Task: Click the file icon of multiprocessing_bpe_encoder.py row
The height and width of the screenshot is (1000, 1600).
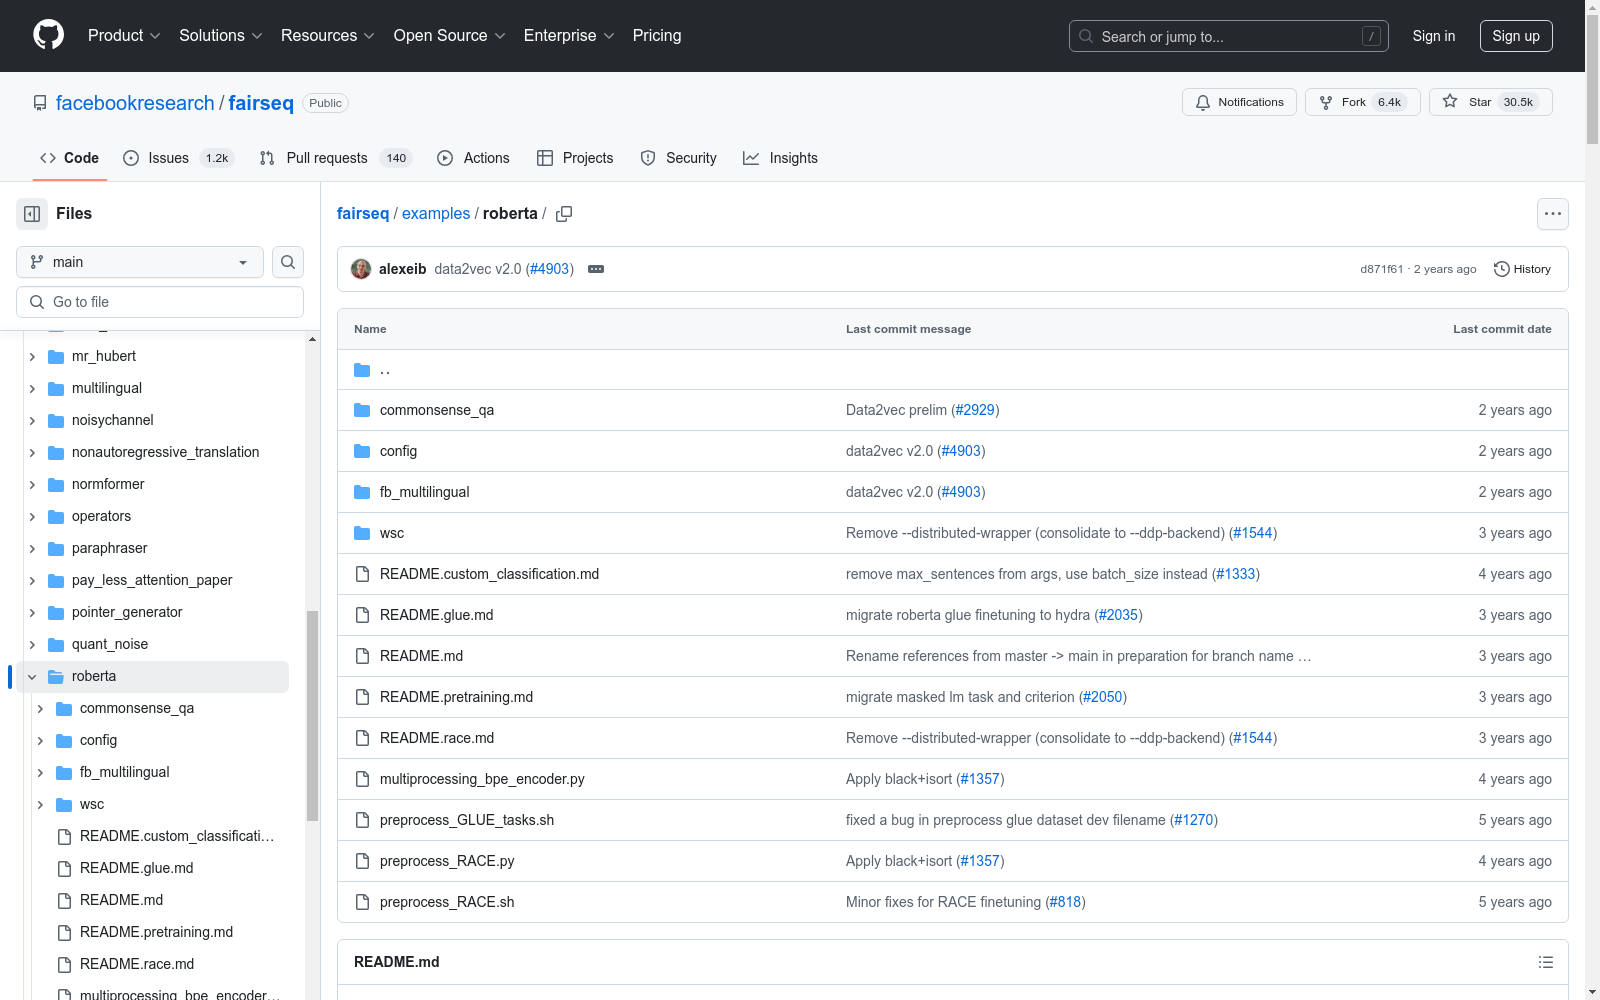Action: tap(362, 779)
